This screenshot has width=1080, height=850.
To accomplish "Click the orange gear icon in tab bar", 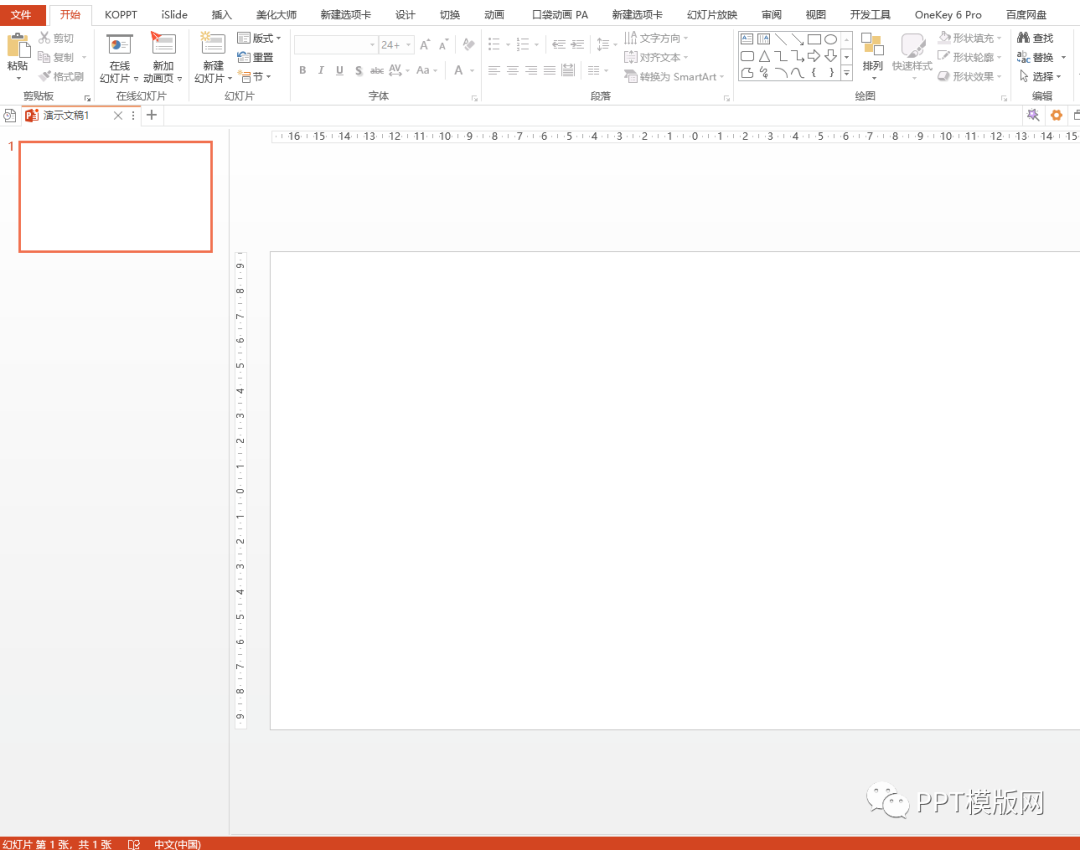I will click(1056, 115).
